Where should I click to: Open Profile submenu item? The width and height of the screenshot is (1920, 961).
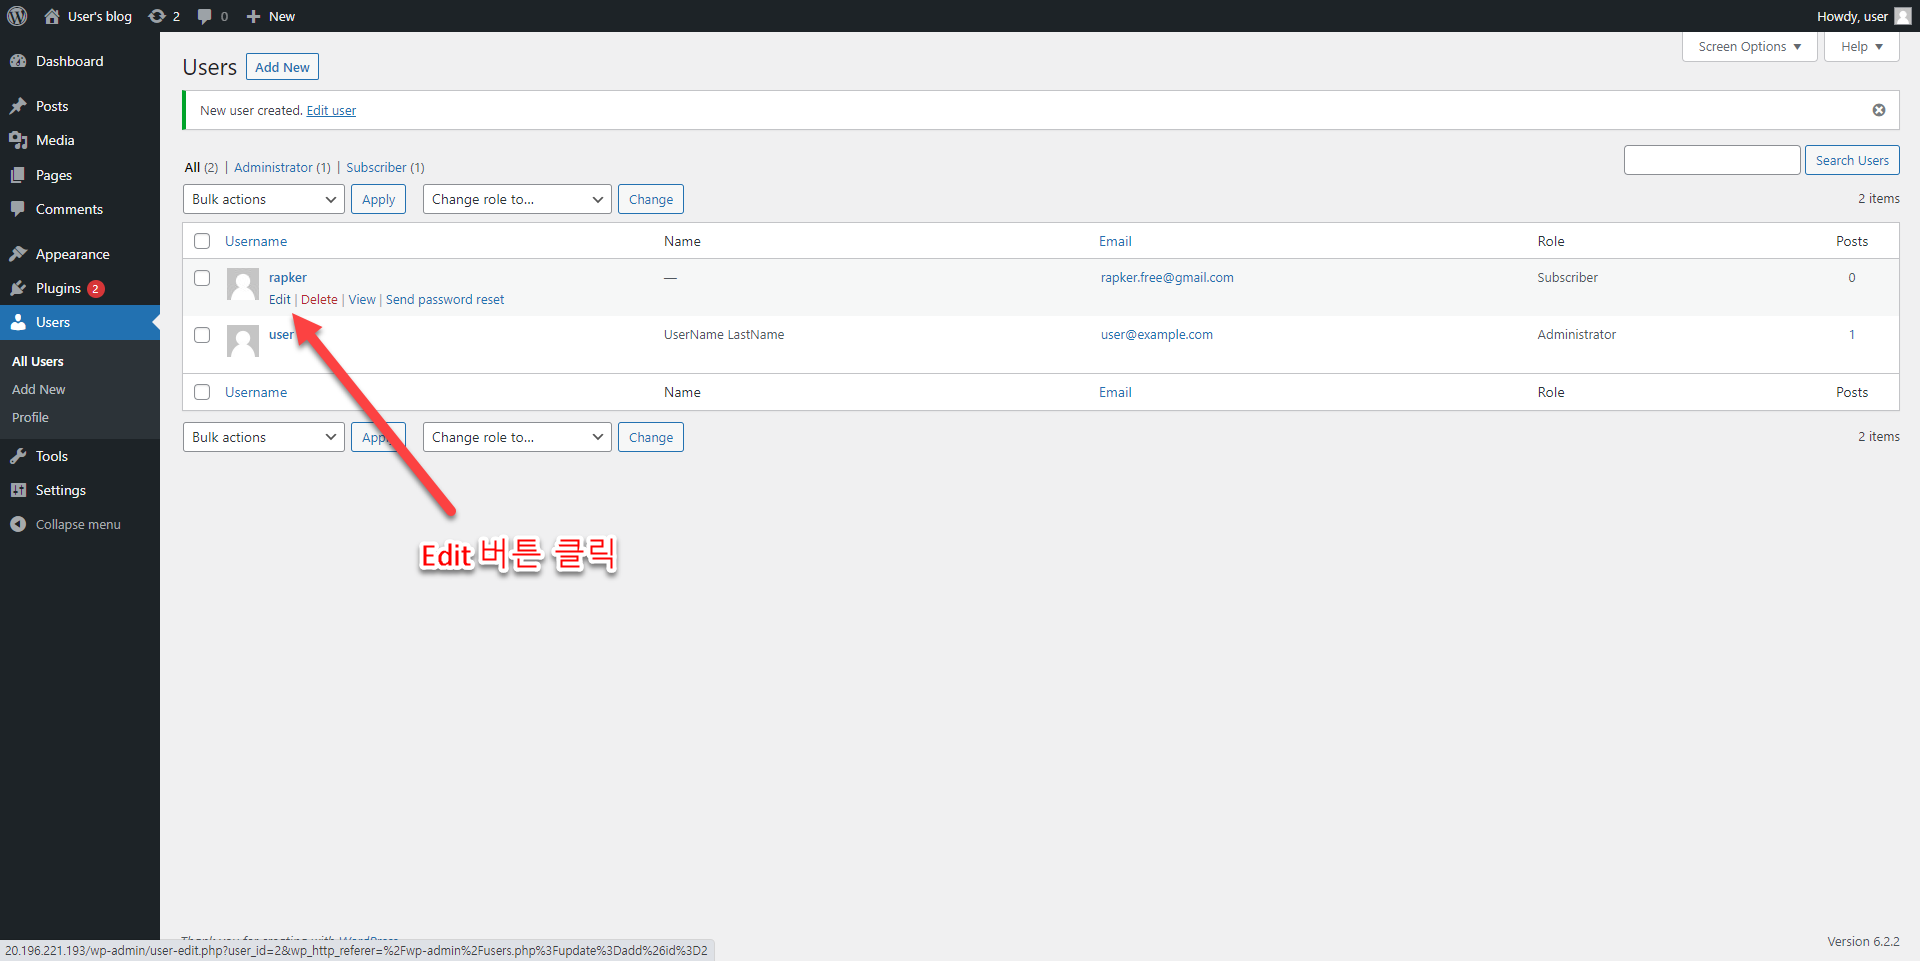click(x=30, y=417)
